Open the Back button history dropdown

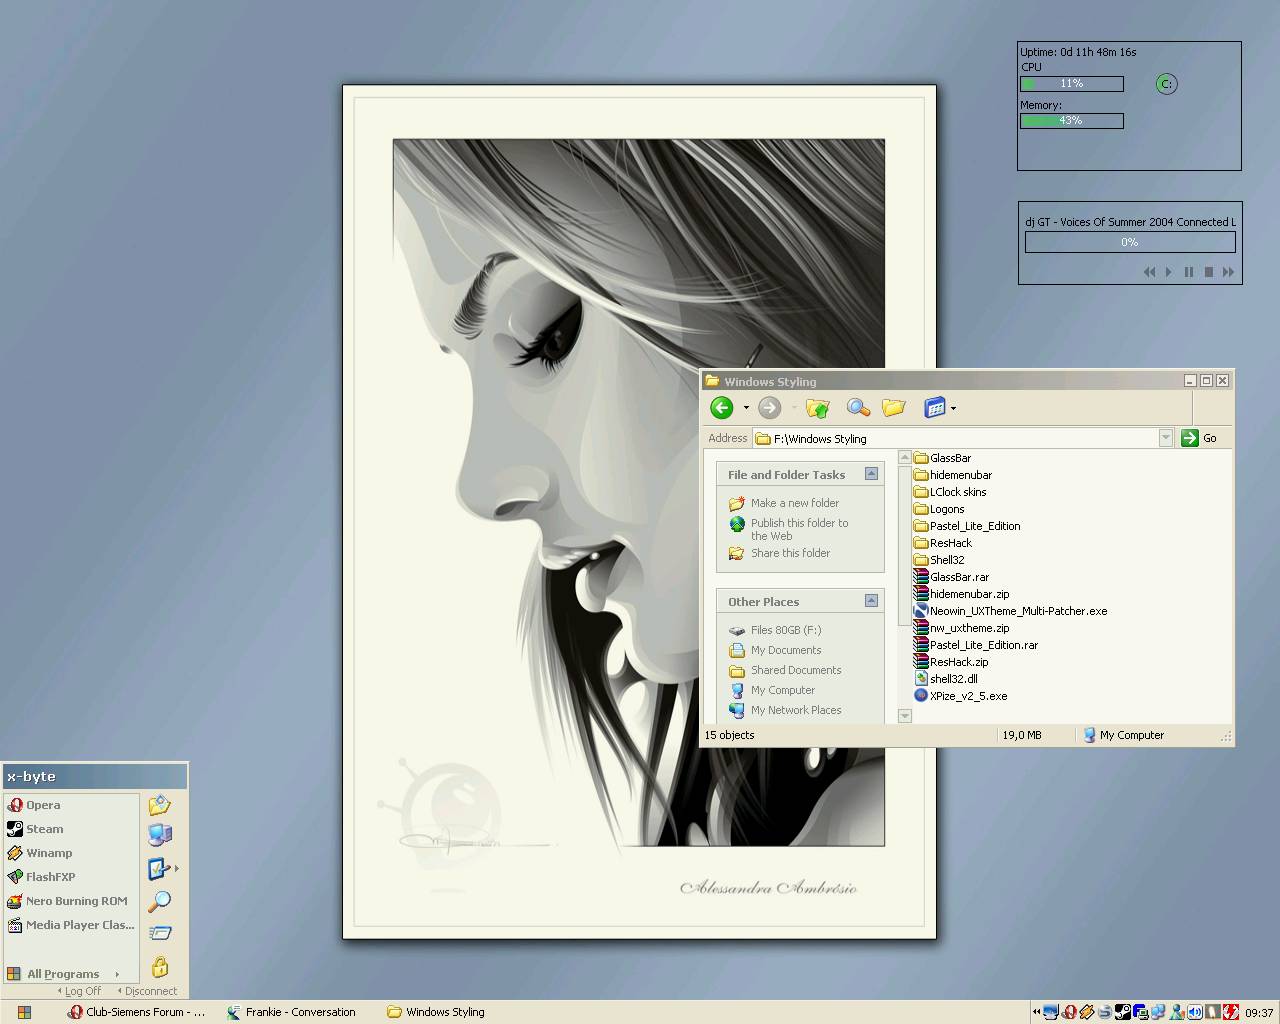[746, 408]
